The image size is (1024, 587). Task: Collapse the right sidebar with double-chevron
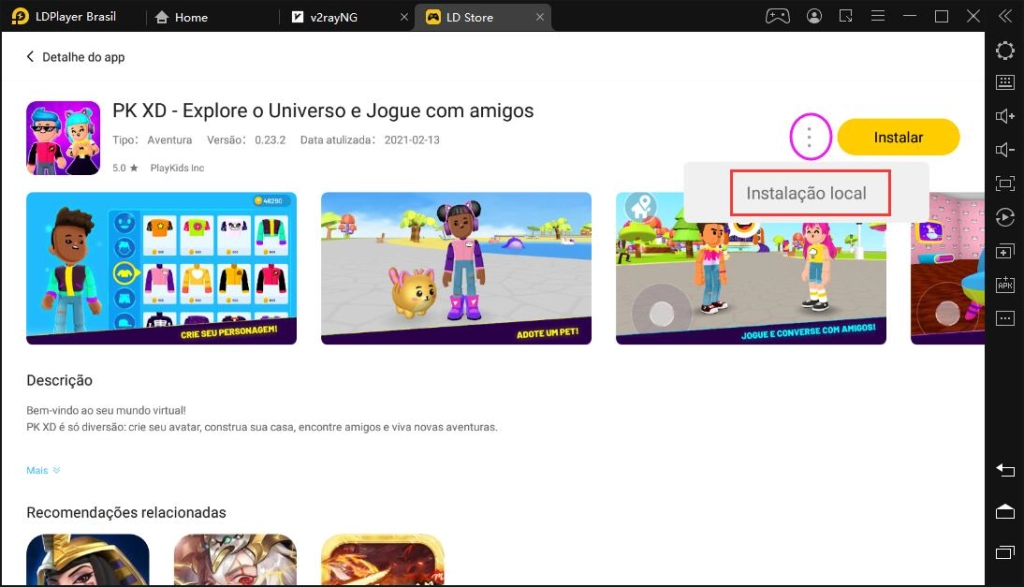1005,16
